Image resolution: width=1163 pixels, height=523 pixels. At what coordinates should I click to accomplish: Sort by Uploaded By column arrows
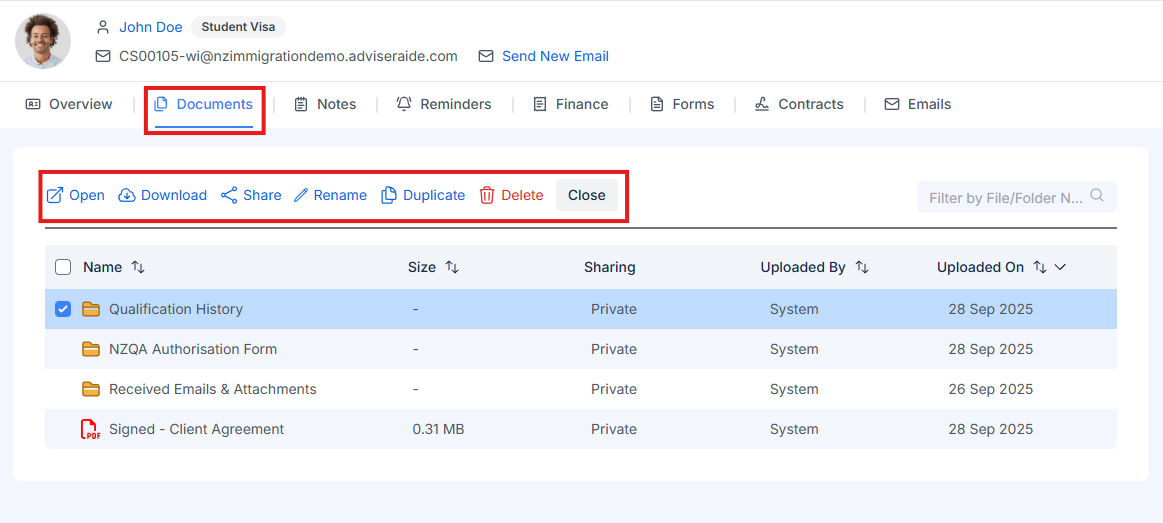862,267
